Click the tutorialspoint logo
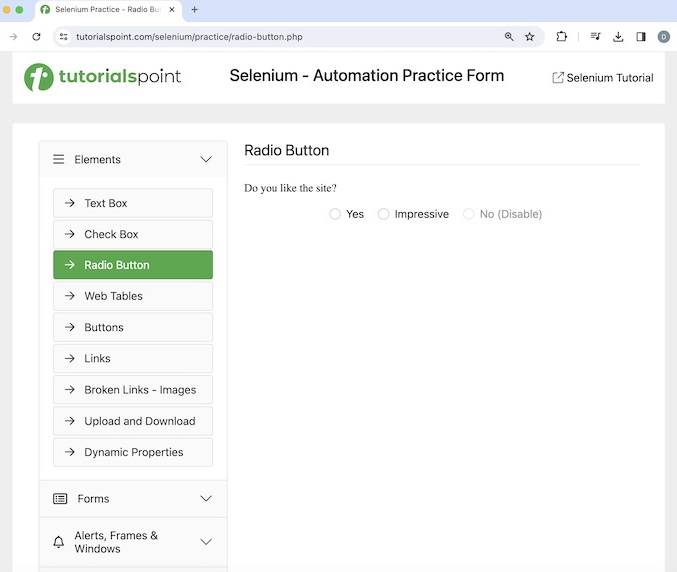 click(x=103, y=77)
